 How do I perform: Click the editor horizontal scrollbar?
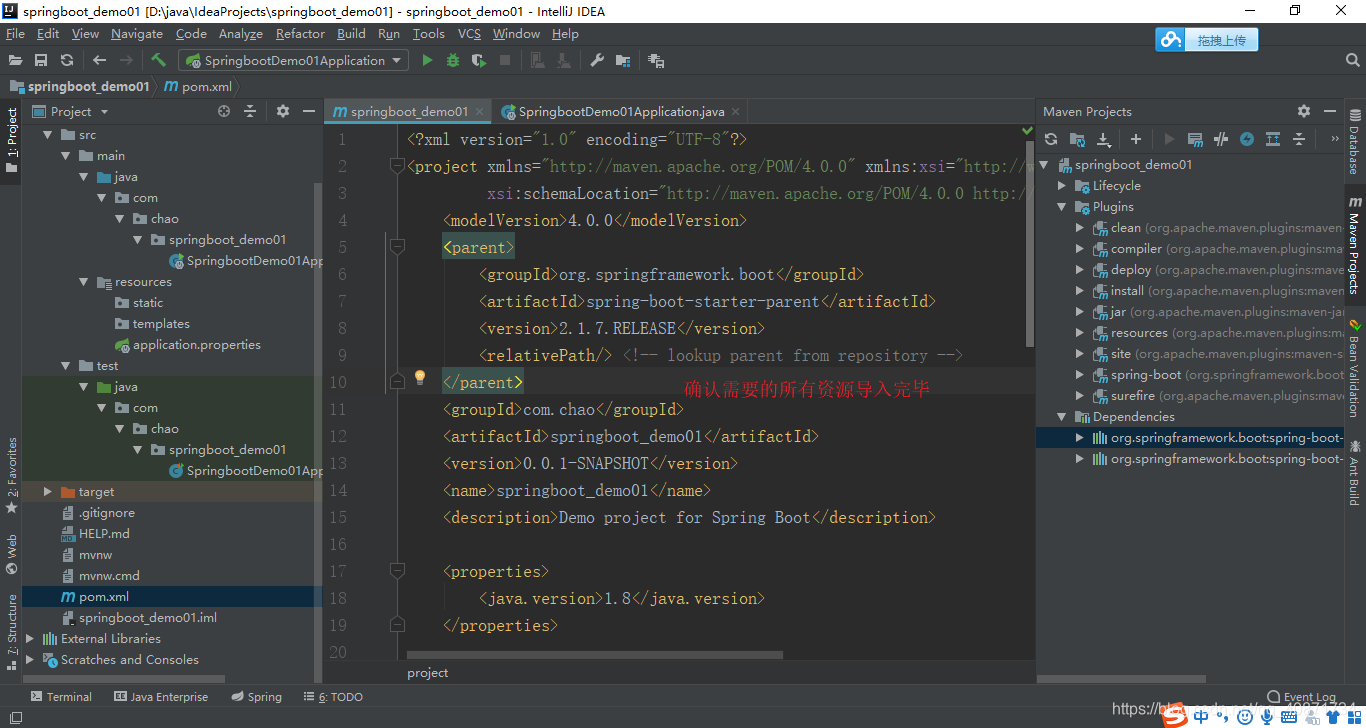tap(596, 656)
